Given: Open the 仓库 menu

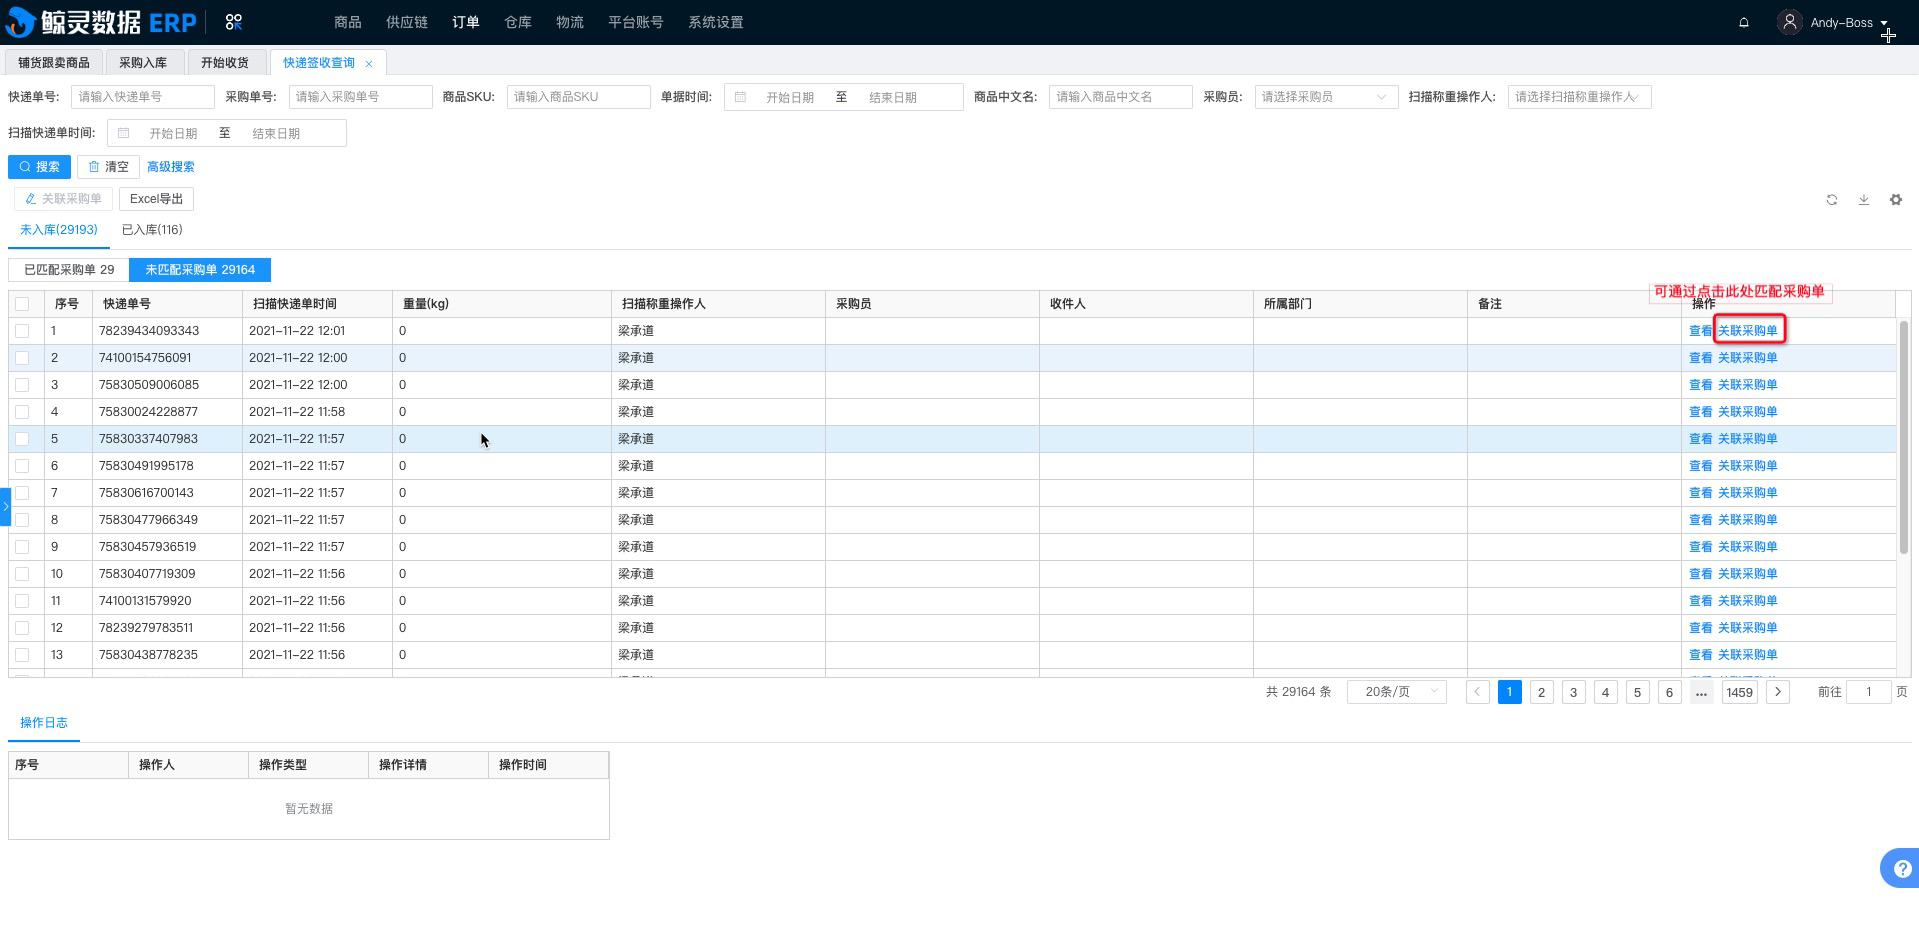Looking at the screenshot, I should tap(518, 22).
